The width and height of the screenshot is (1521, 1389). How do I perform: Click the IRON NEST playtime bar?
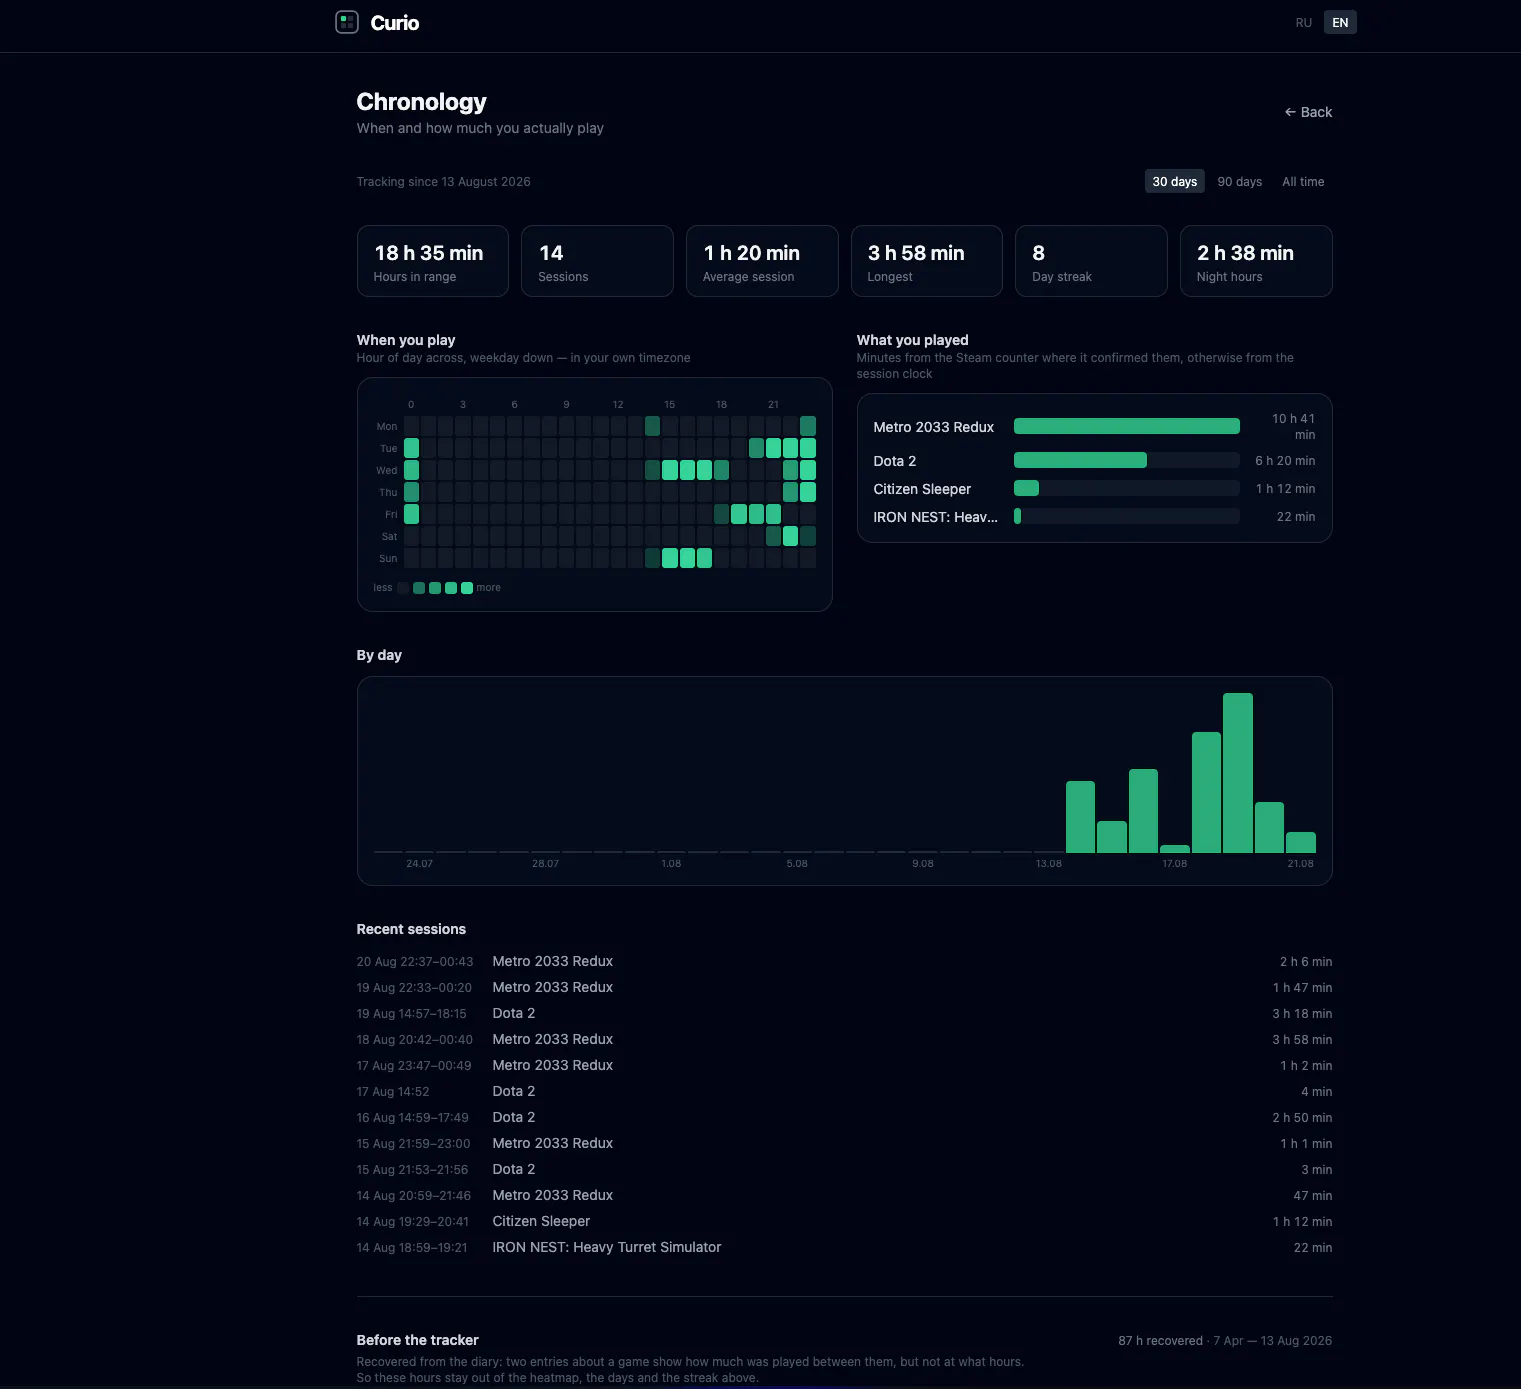point(1127,516)
